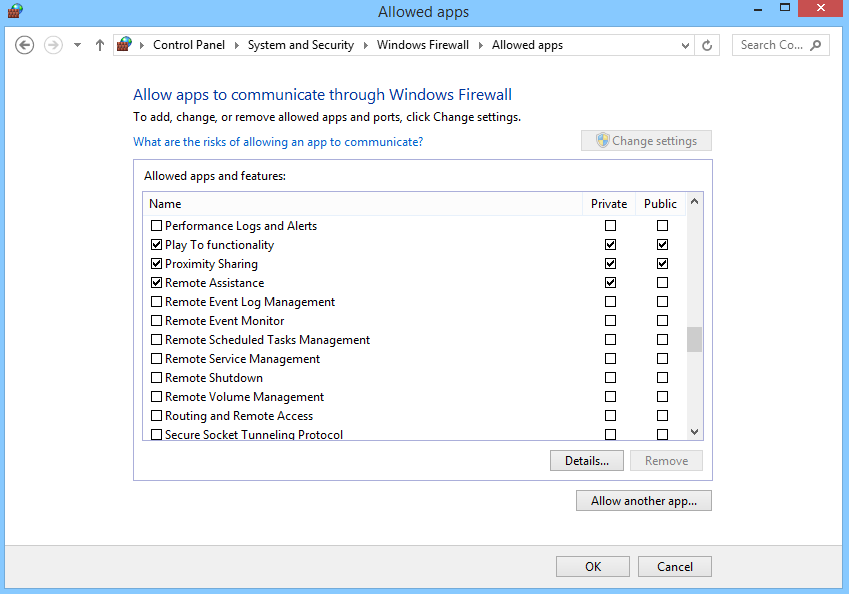Toggle Remote Assistance Public checkbox
Image resolution: width=849 pixels, height=594 pixels.
[662, 283]
